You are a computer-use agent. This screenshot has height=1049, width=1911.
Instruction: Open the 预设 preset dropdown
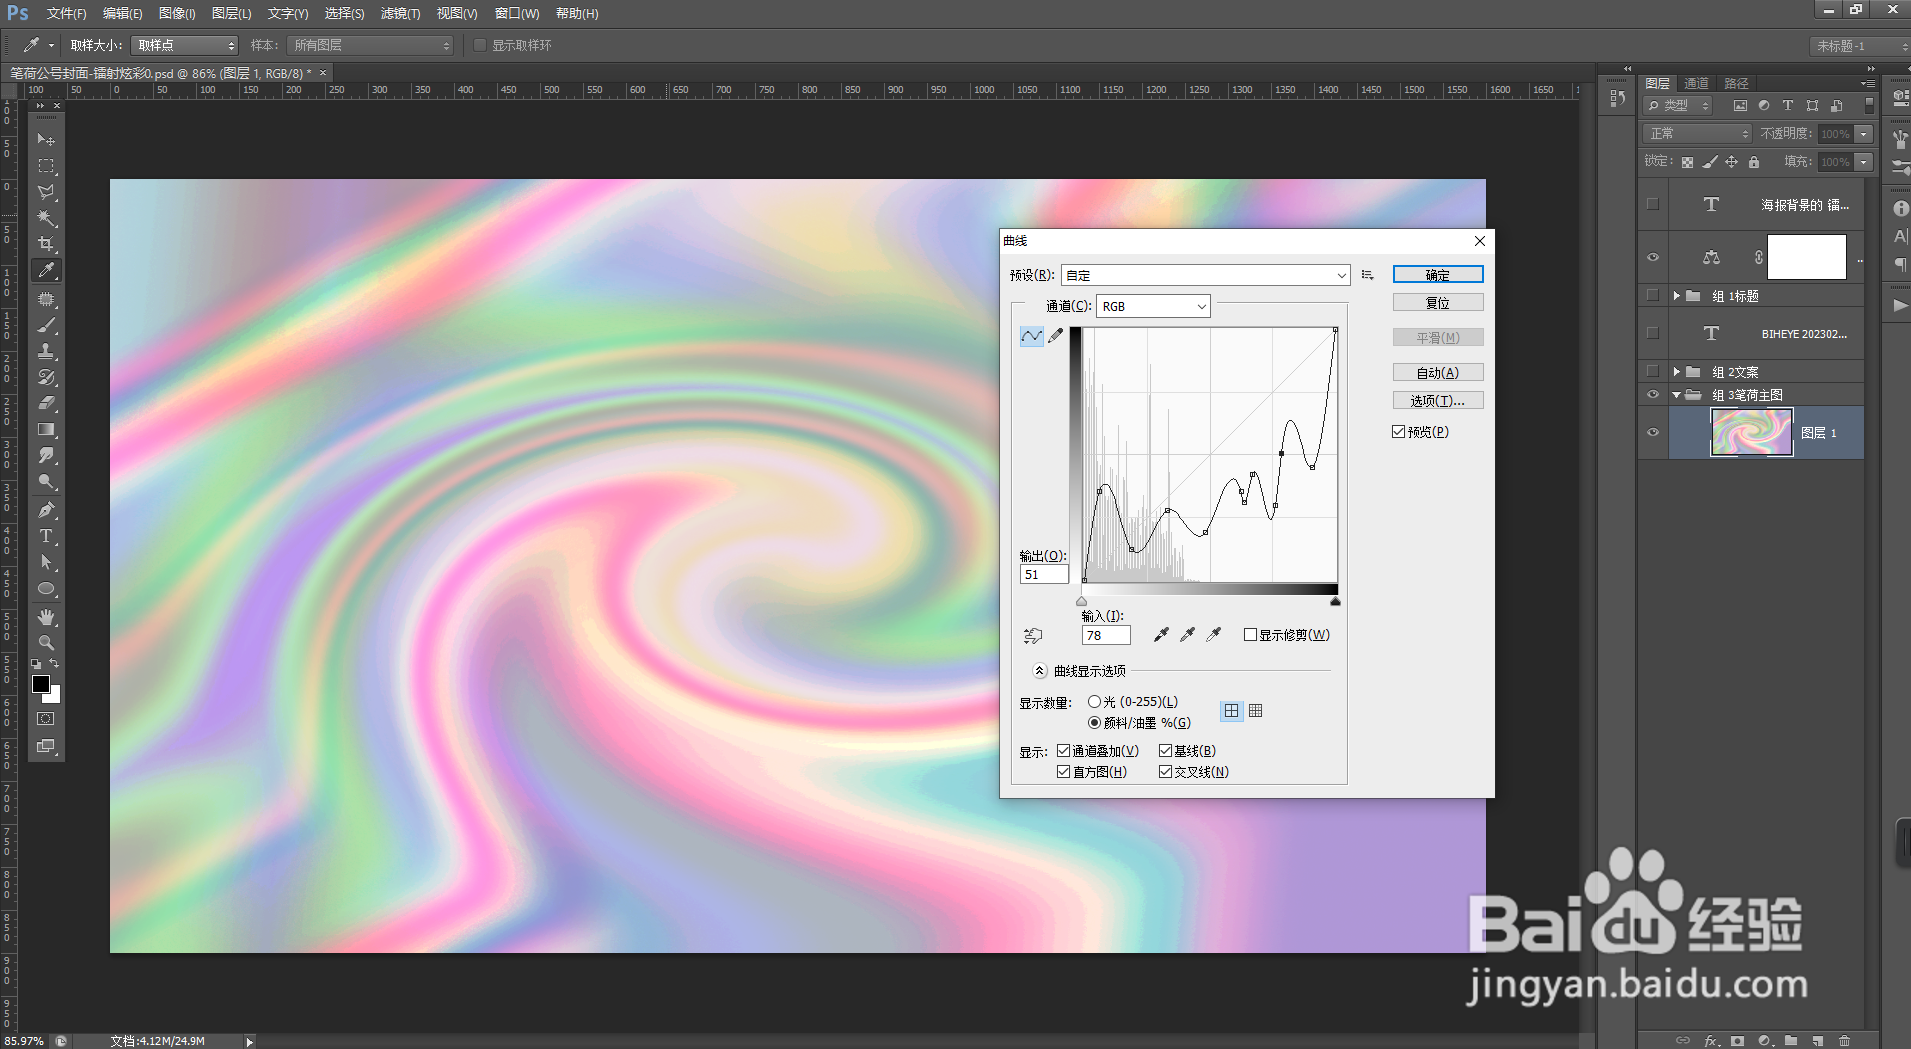(1205, 275)
